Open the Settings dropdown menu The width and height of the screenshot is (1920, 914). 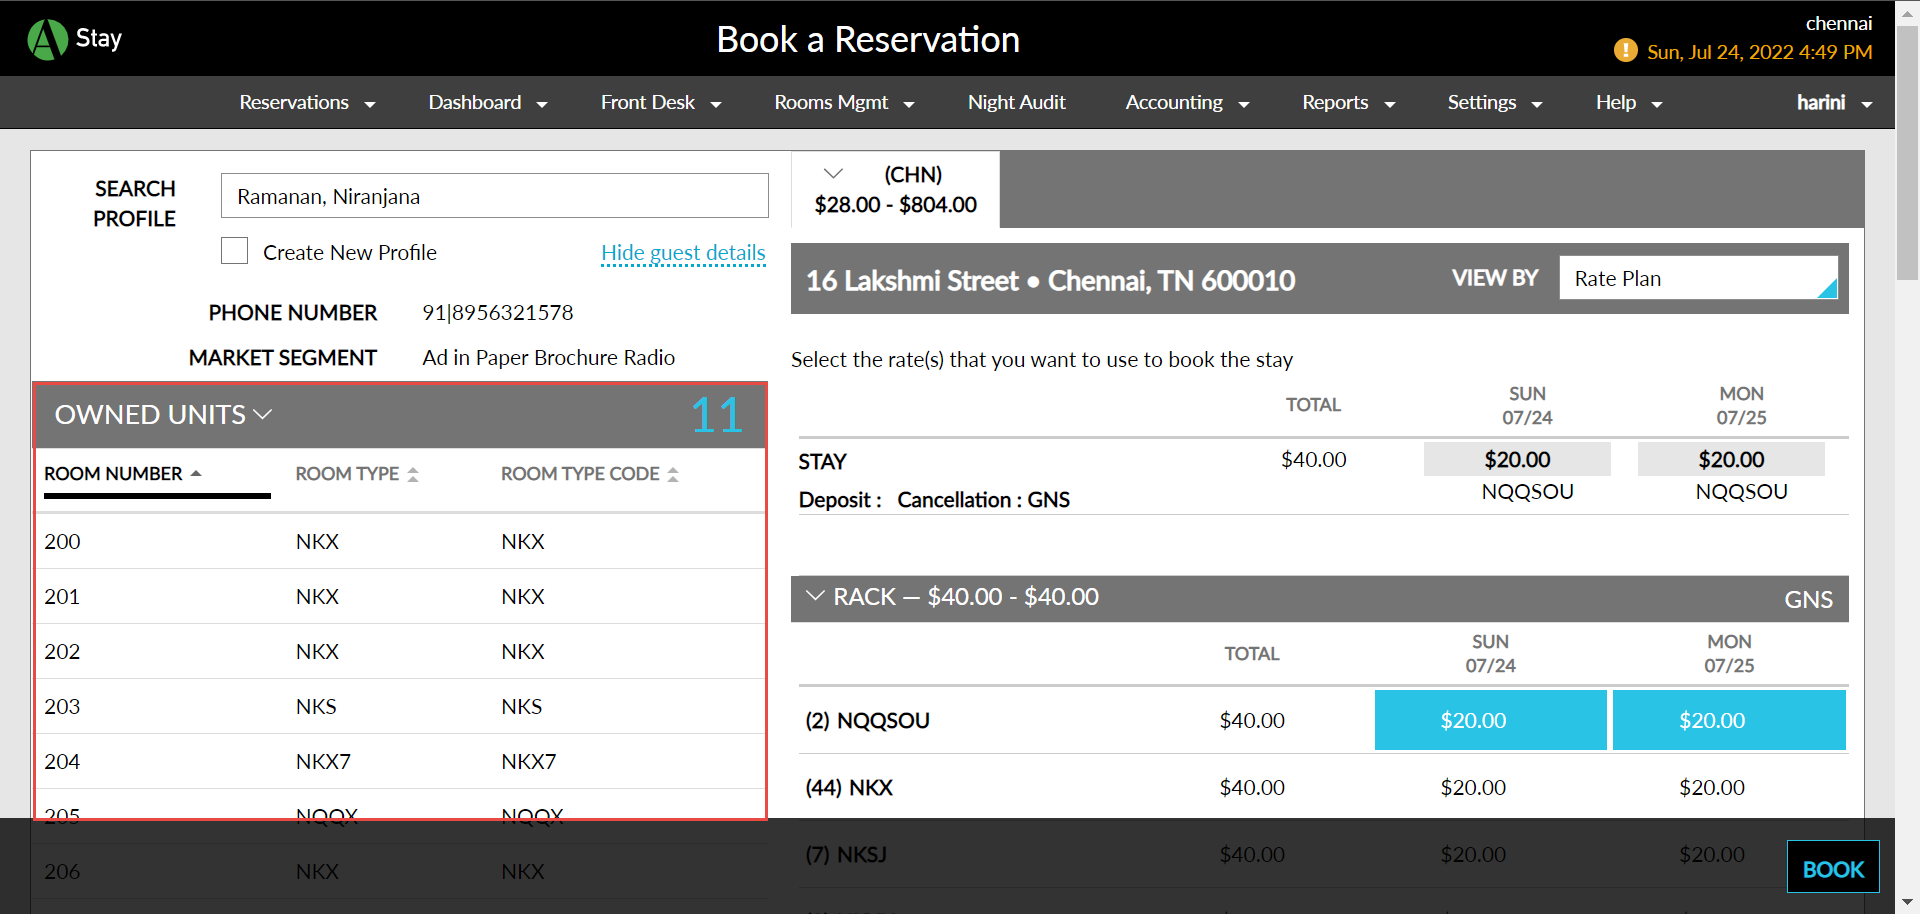1495,102
